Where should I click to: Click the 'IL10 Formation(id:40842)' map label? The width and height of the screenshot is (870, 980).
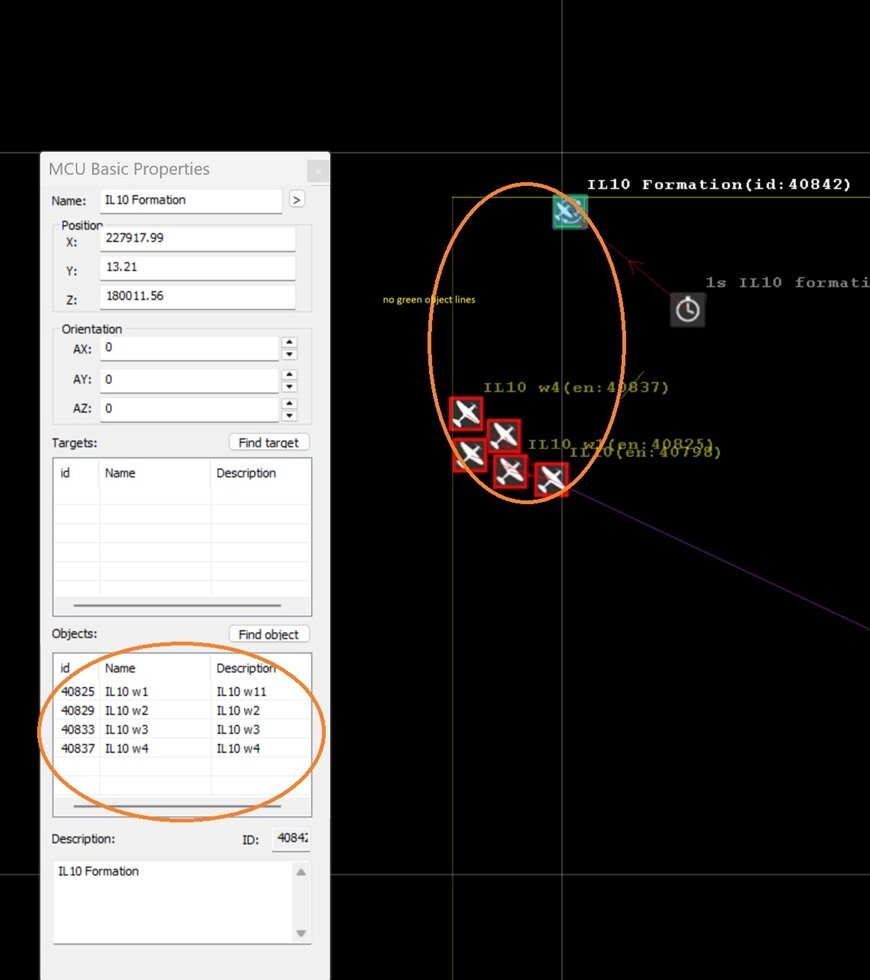[x=719, y=184]
